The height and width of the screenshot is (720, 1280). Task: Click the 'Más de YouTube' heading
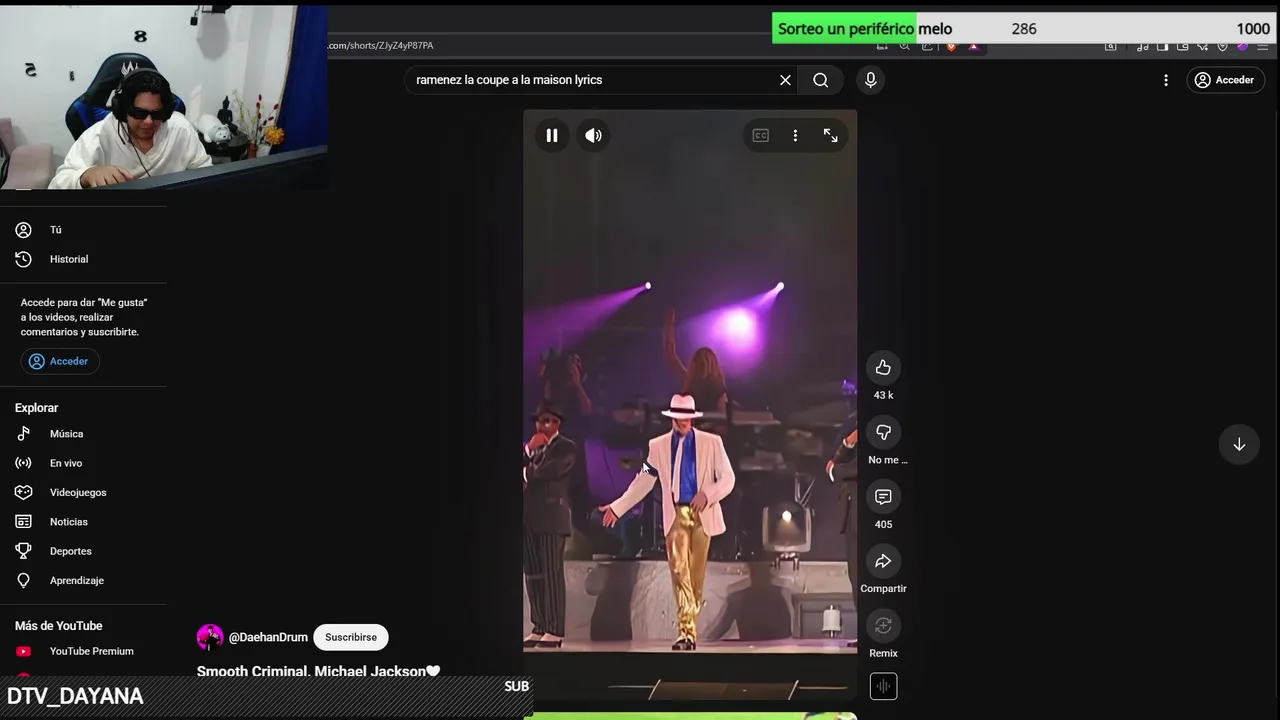[59, 626]
